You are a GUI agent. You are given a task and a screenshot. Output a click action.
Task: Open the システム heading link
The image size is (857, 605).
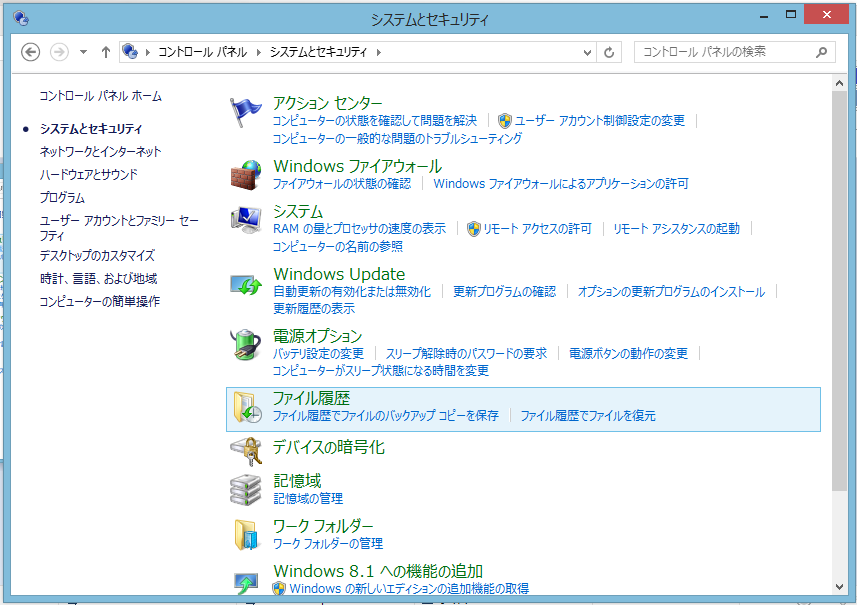(298, 211)
